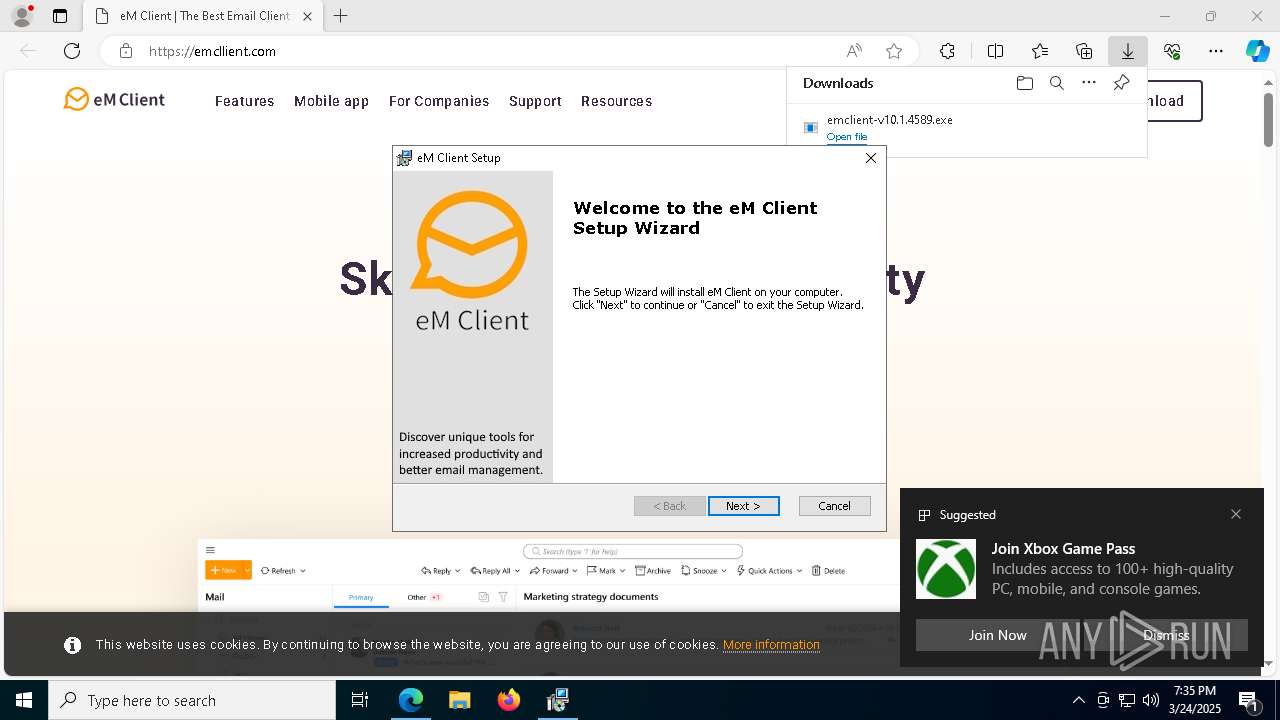Open Edge Settings and more menu

[x=1216, y=51]
